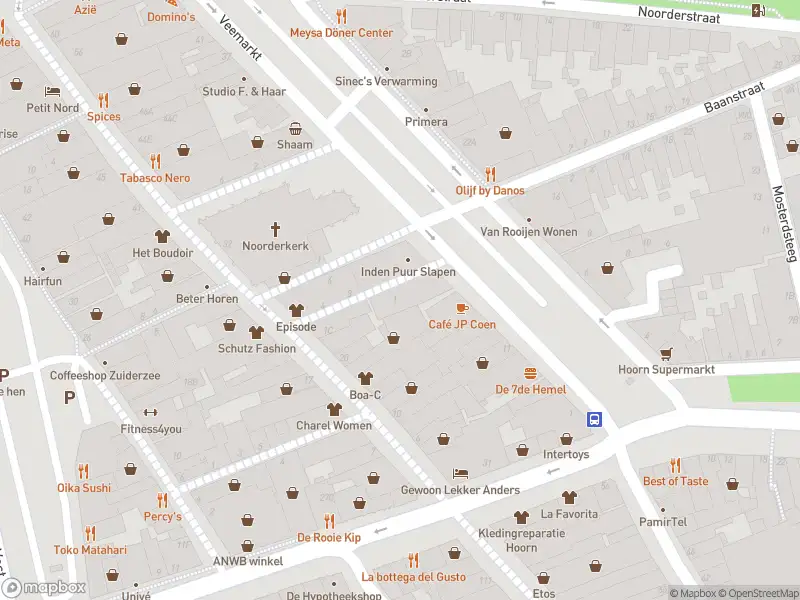Click the Toko Matahari restaurant icon

[x=90, y=534]
